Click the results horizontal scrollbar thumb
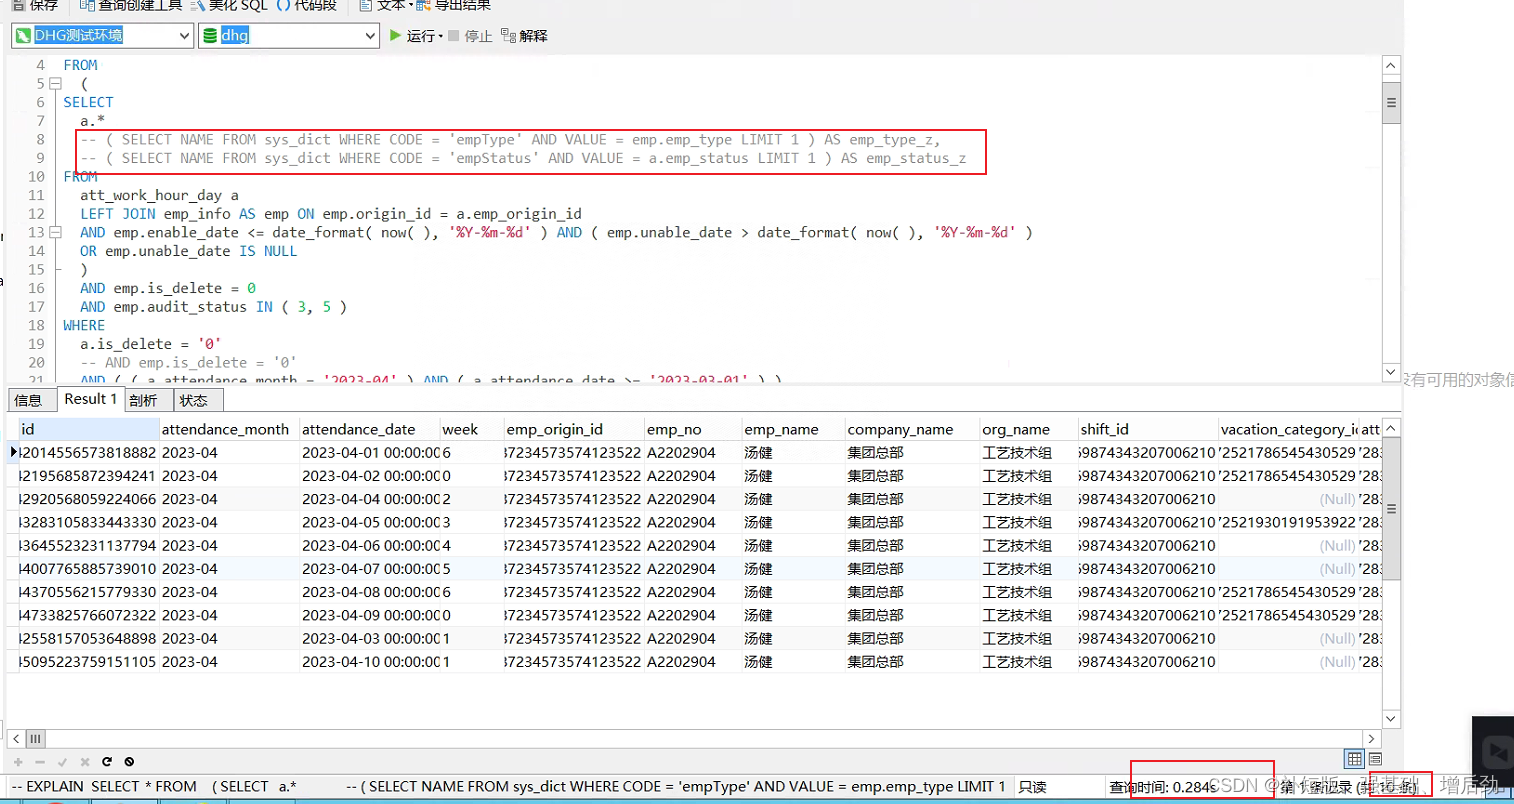This screenshot has height=804, width=1514. 36,739
